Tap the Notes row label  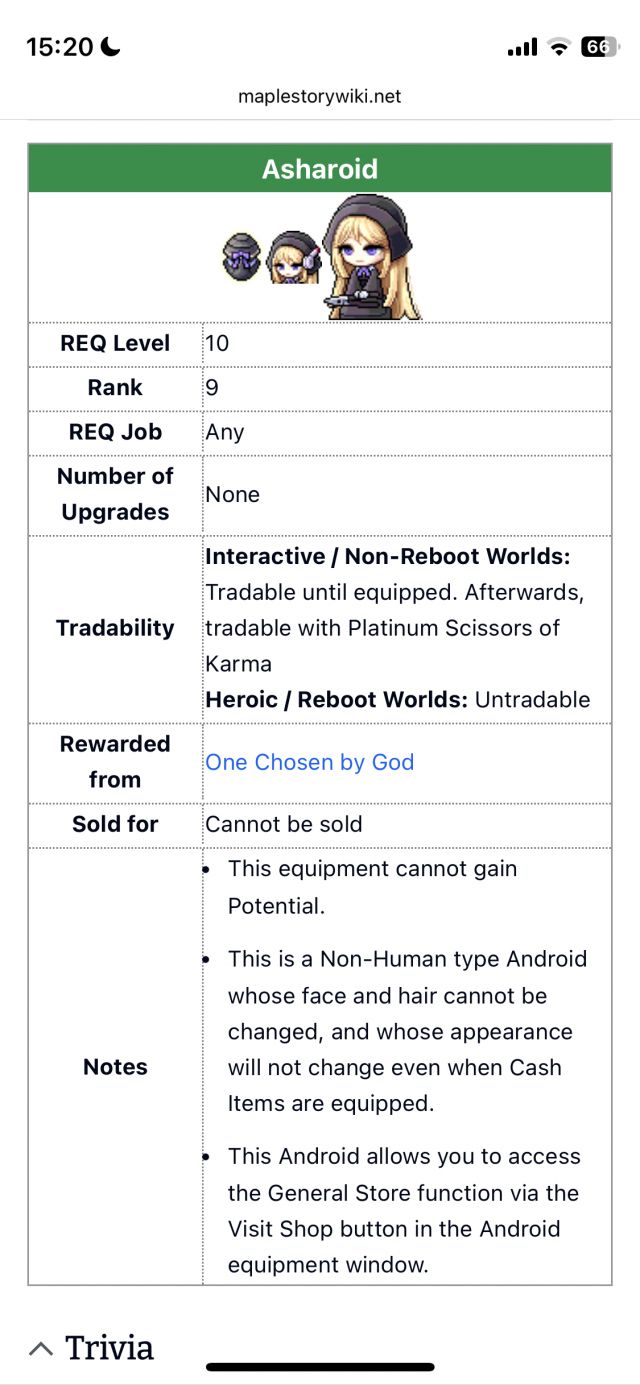[115, 1067]
